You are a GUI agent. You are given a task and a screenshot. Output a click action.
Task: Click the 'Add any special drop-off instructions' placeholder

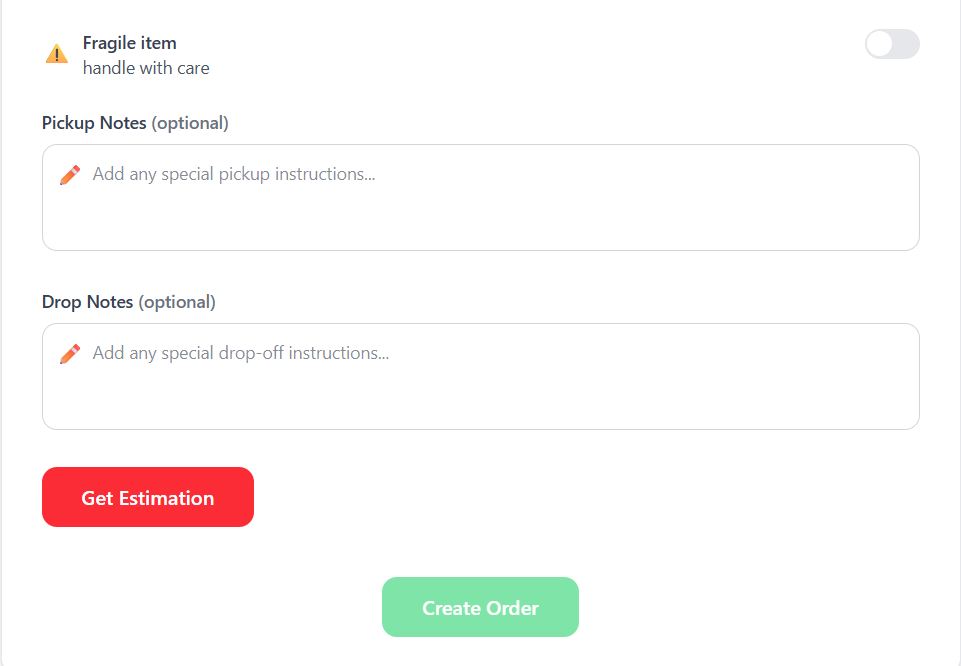tap(240, 353)
